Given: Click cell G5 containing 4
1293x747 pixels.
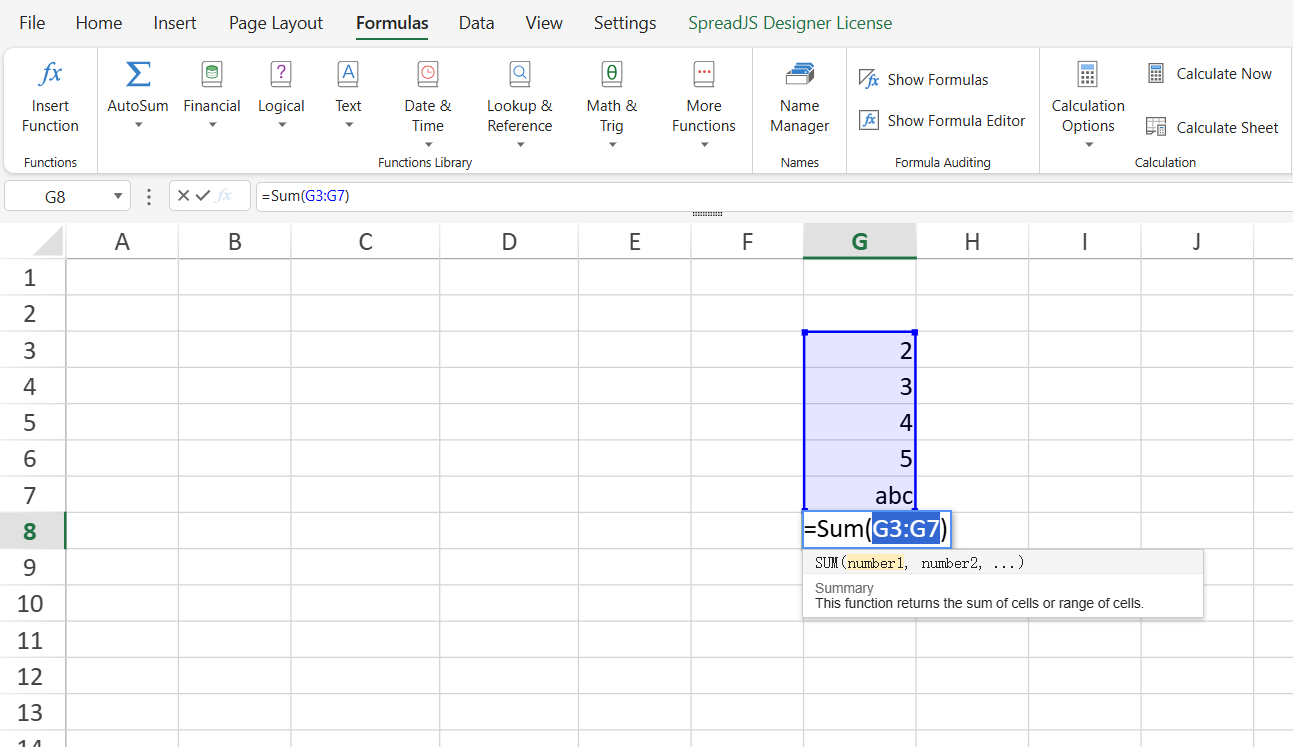Looking at the screenshot, I should pyautogui.click(x=860, y=422).
